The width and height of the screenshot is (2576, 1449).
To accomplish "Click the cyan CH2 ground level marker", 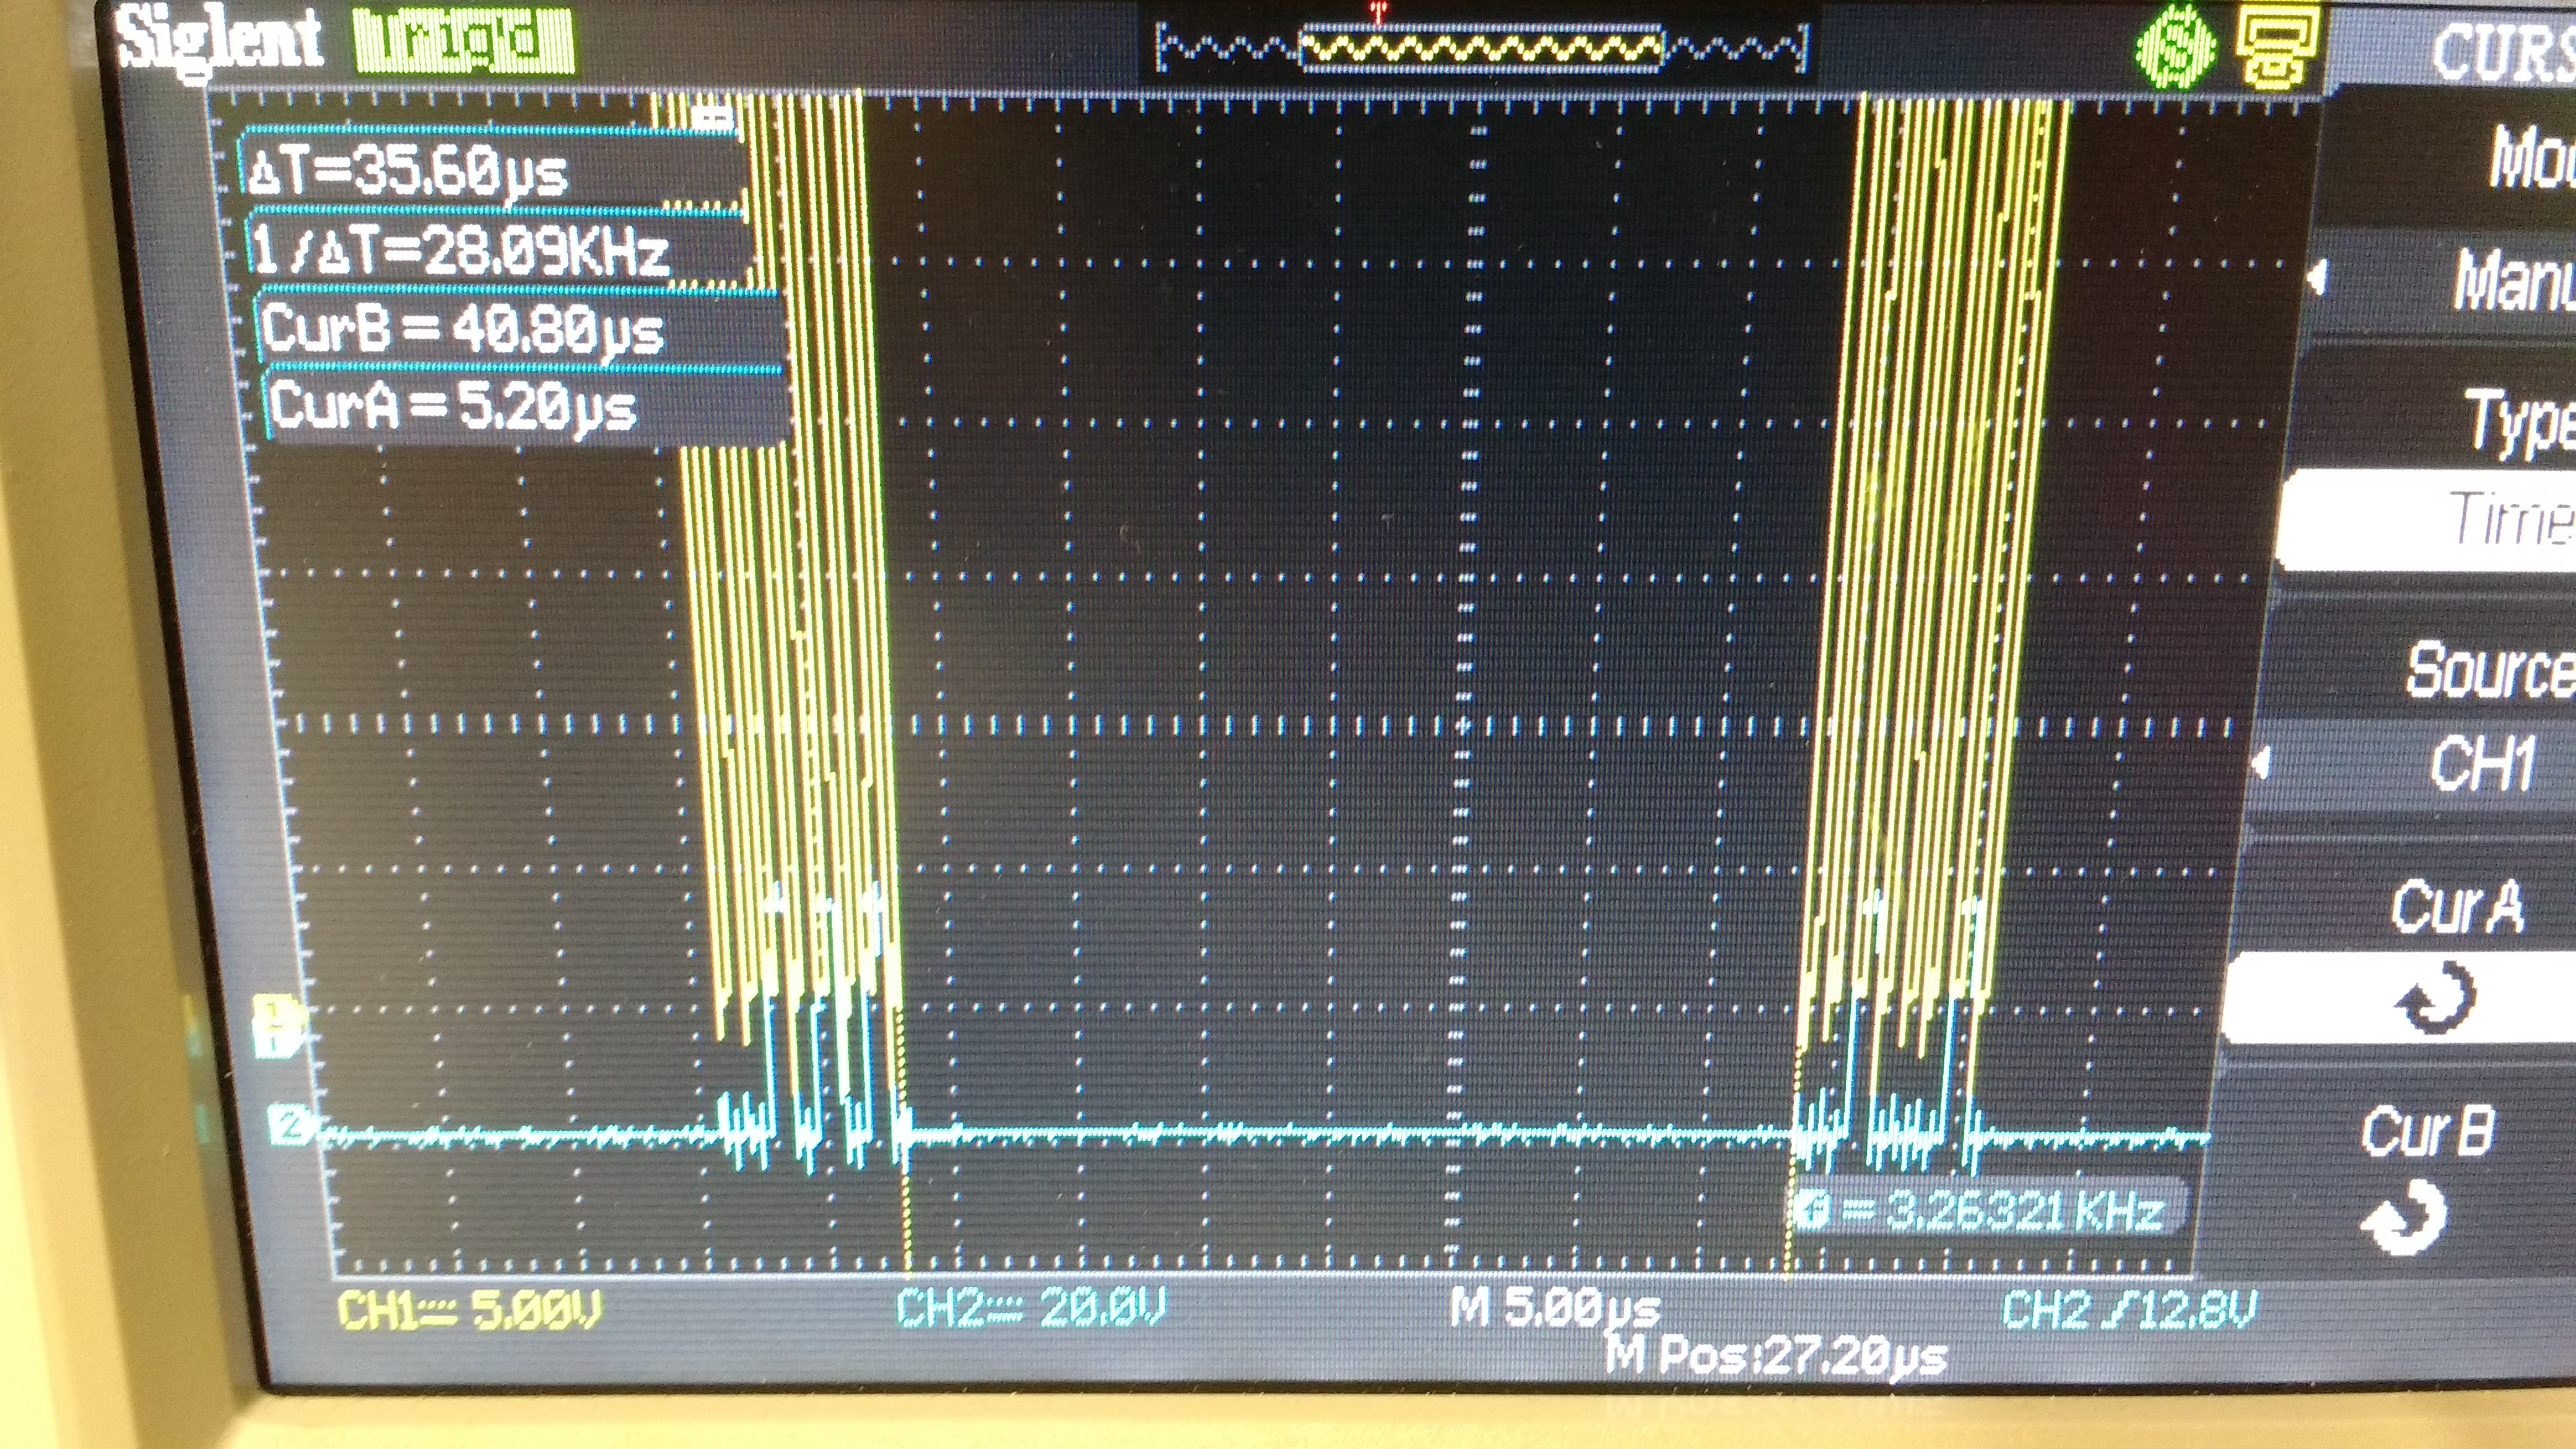I will 290,1126.
